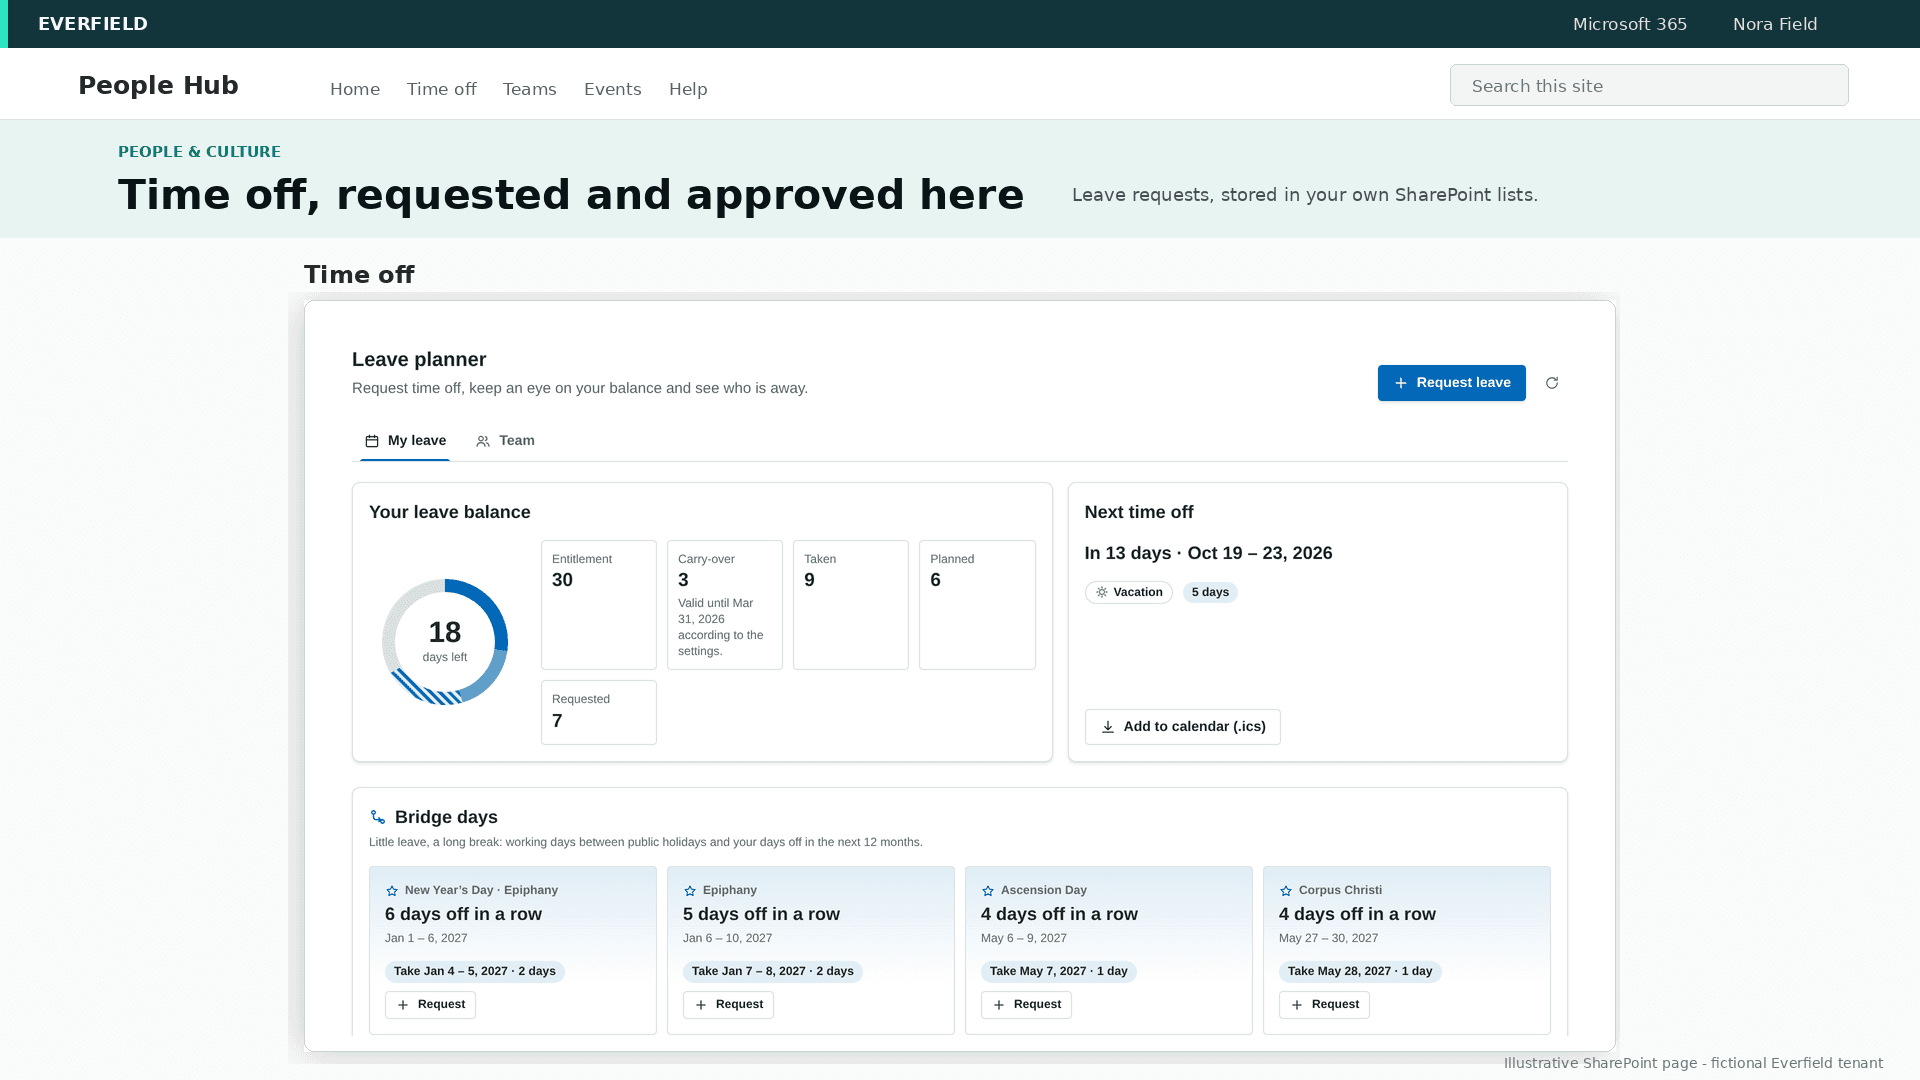Click Add to calendar (.ics) button

point(1183,727)
